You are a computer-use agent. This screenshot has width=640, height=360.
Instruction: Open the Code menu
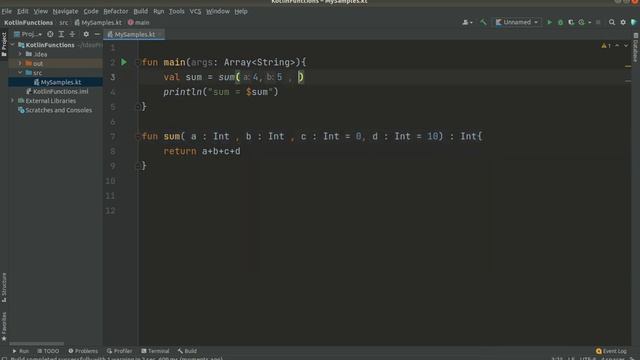tap(91, 11)
